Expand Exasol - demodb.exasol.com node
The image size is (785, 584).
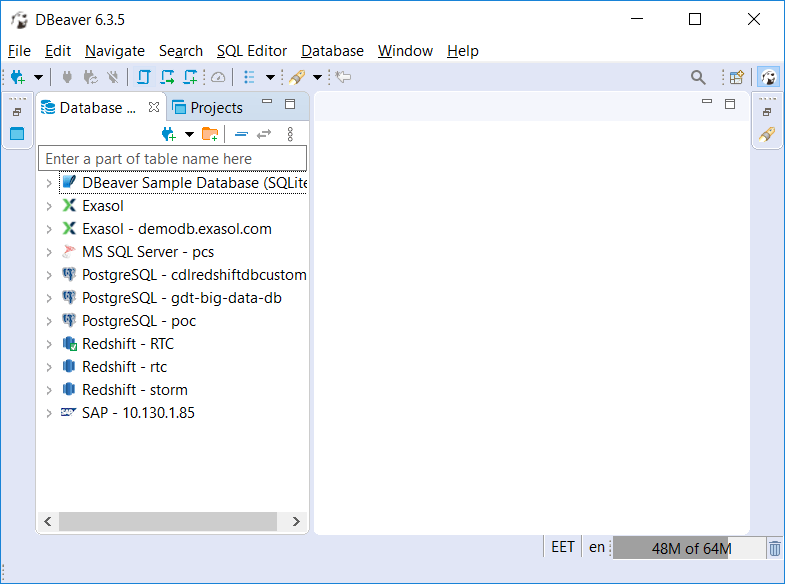coord(49,229)
